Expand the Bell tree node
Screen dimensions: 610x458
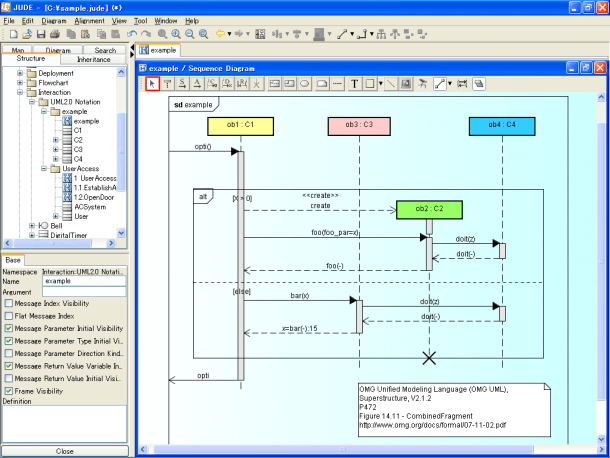(32, 226)
